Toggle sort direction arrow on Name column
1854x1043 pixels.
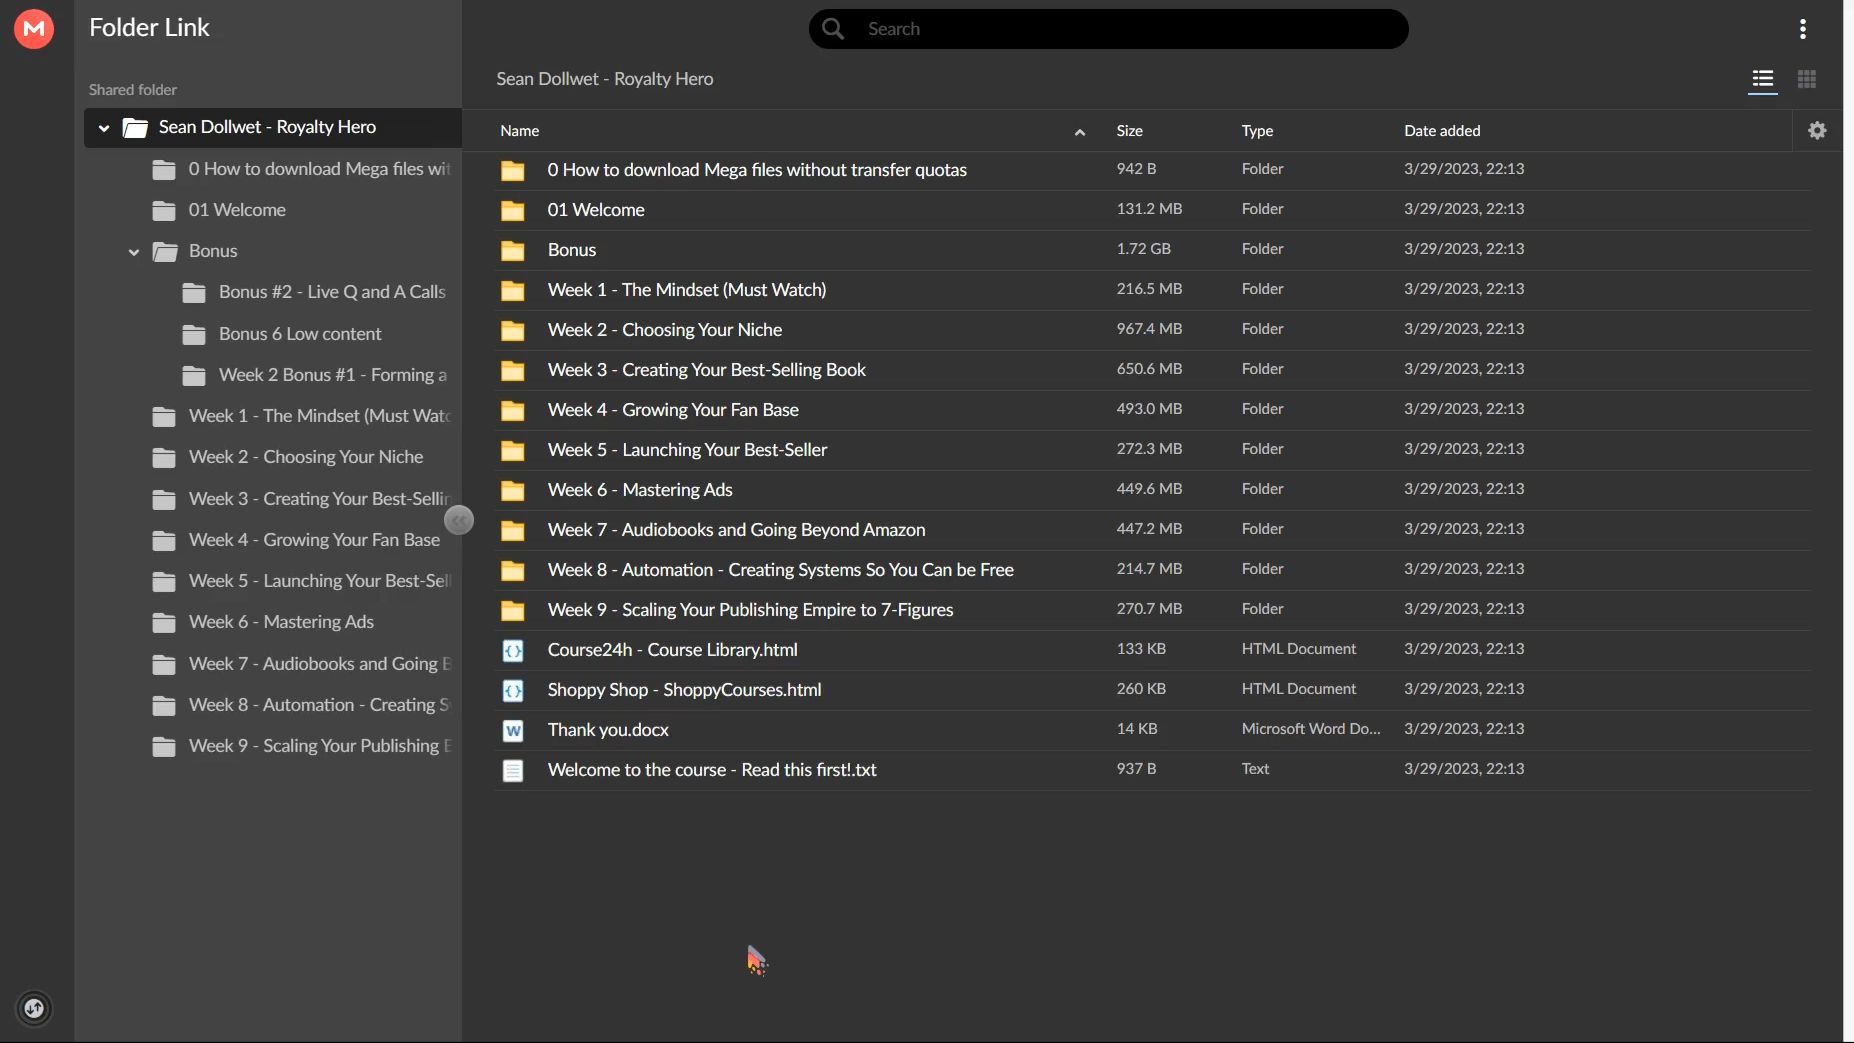[x=1080, y=132]
